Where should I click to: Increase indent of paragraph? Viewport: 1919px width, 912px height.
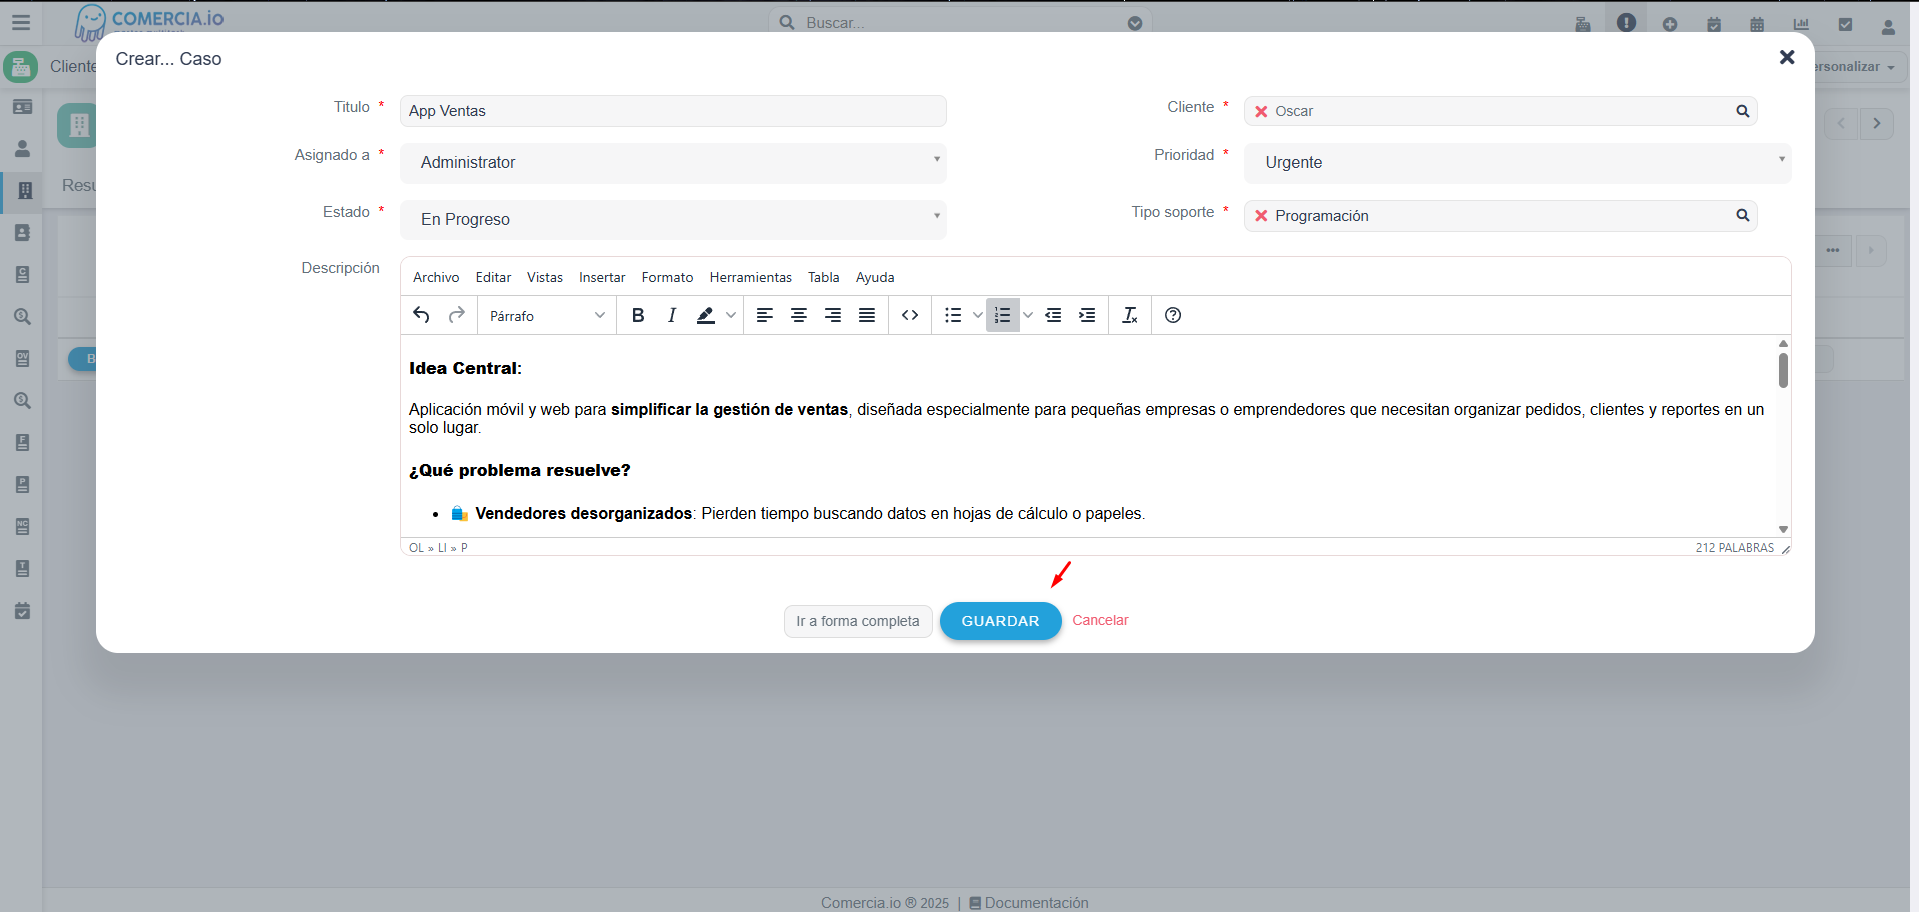point(1087,315)
